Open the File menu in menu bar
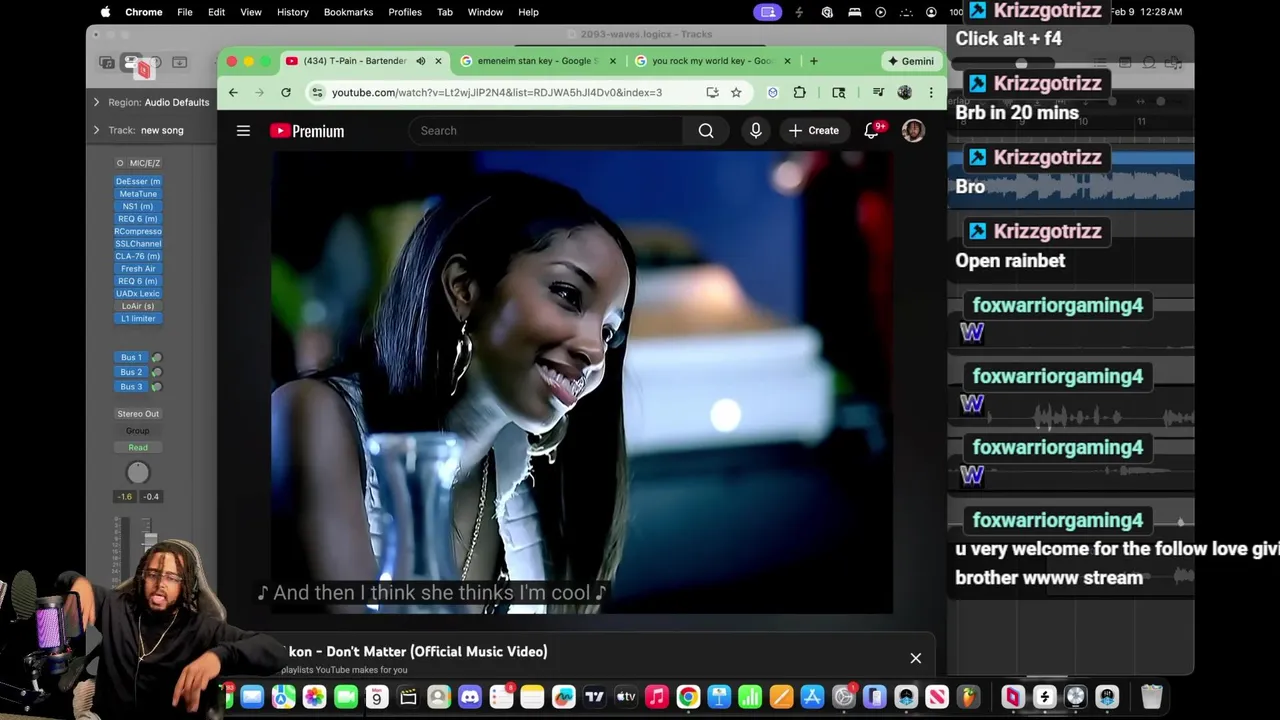Image resolution: width=1280 pixels, height=720 pixels. 185,12
